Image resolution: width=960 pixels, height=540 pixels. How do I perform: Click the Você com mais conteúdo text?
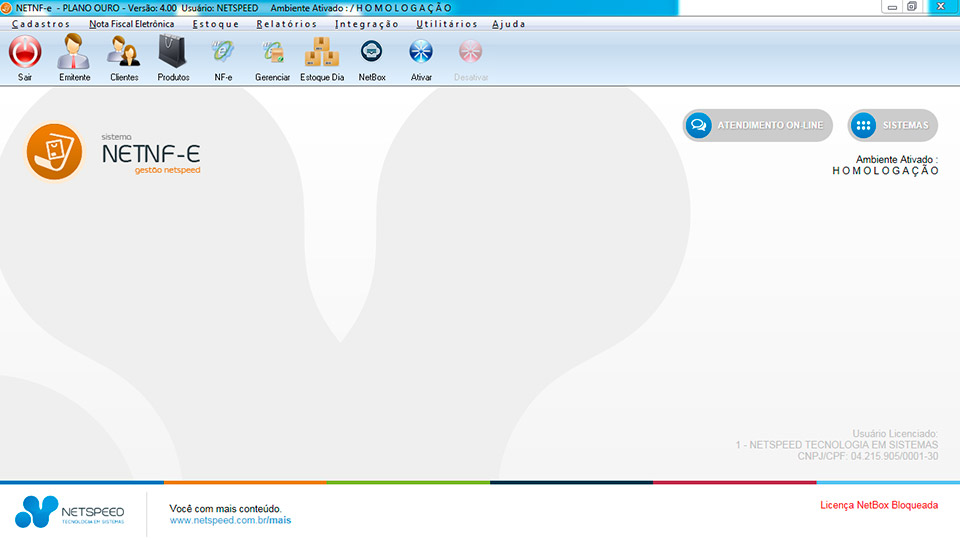coord(225,509)
